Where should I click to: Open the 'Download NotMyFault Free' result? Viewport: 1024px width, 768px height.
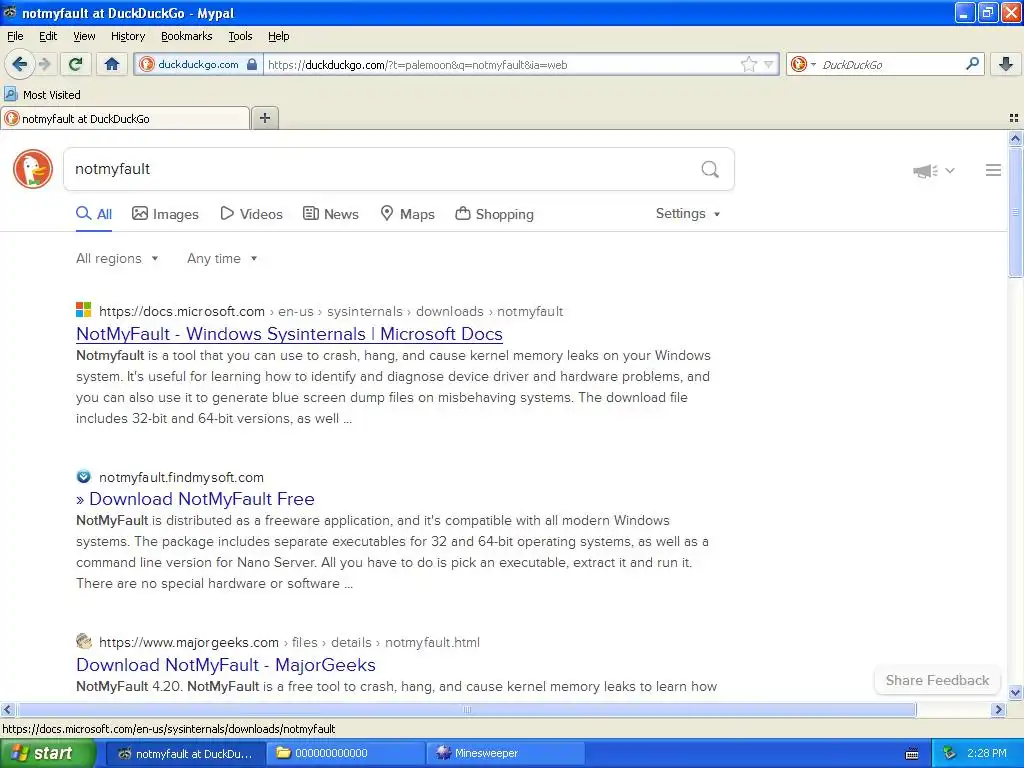click(x=195, y=499)
